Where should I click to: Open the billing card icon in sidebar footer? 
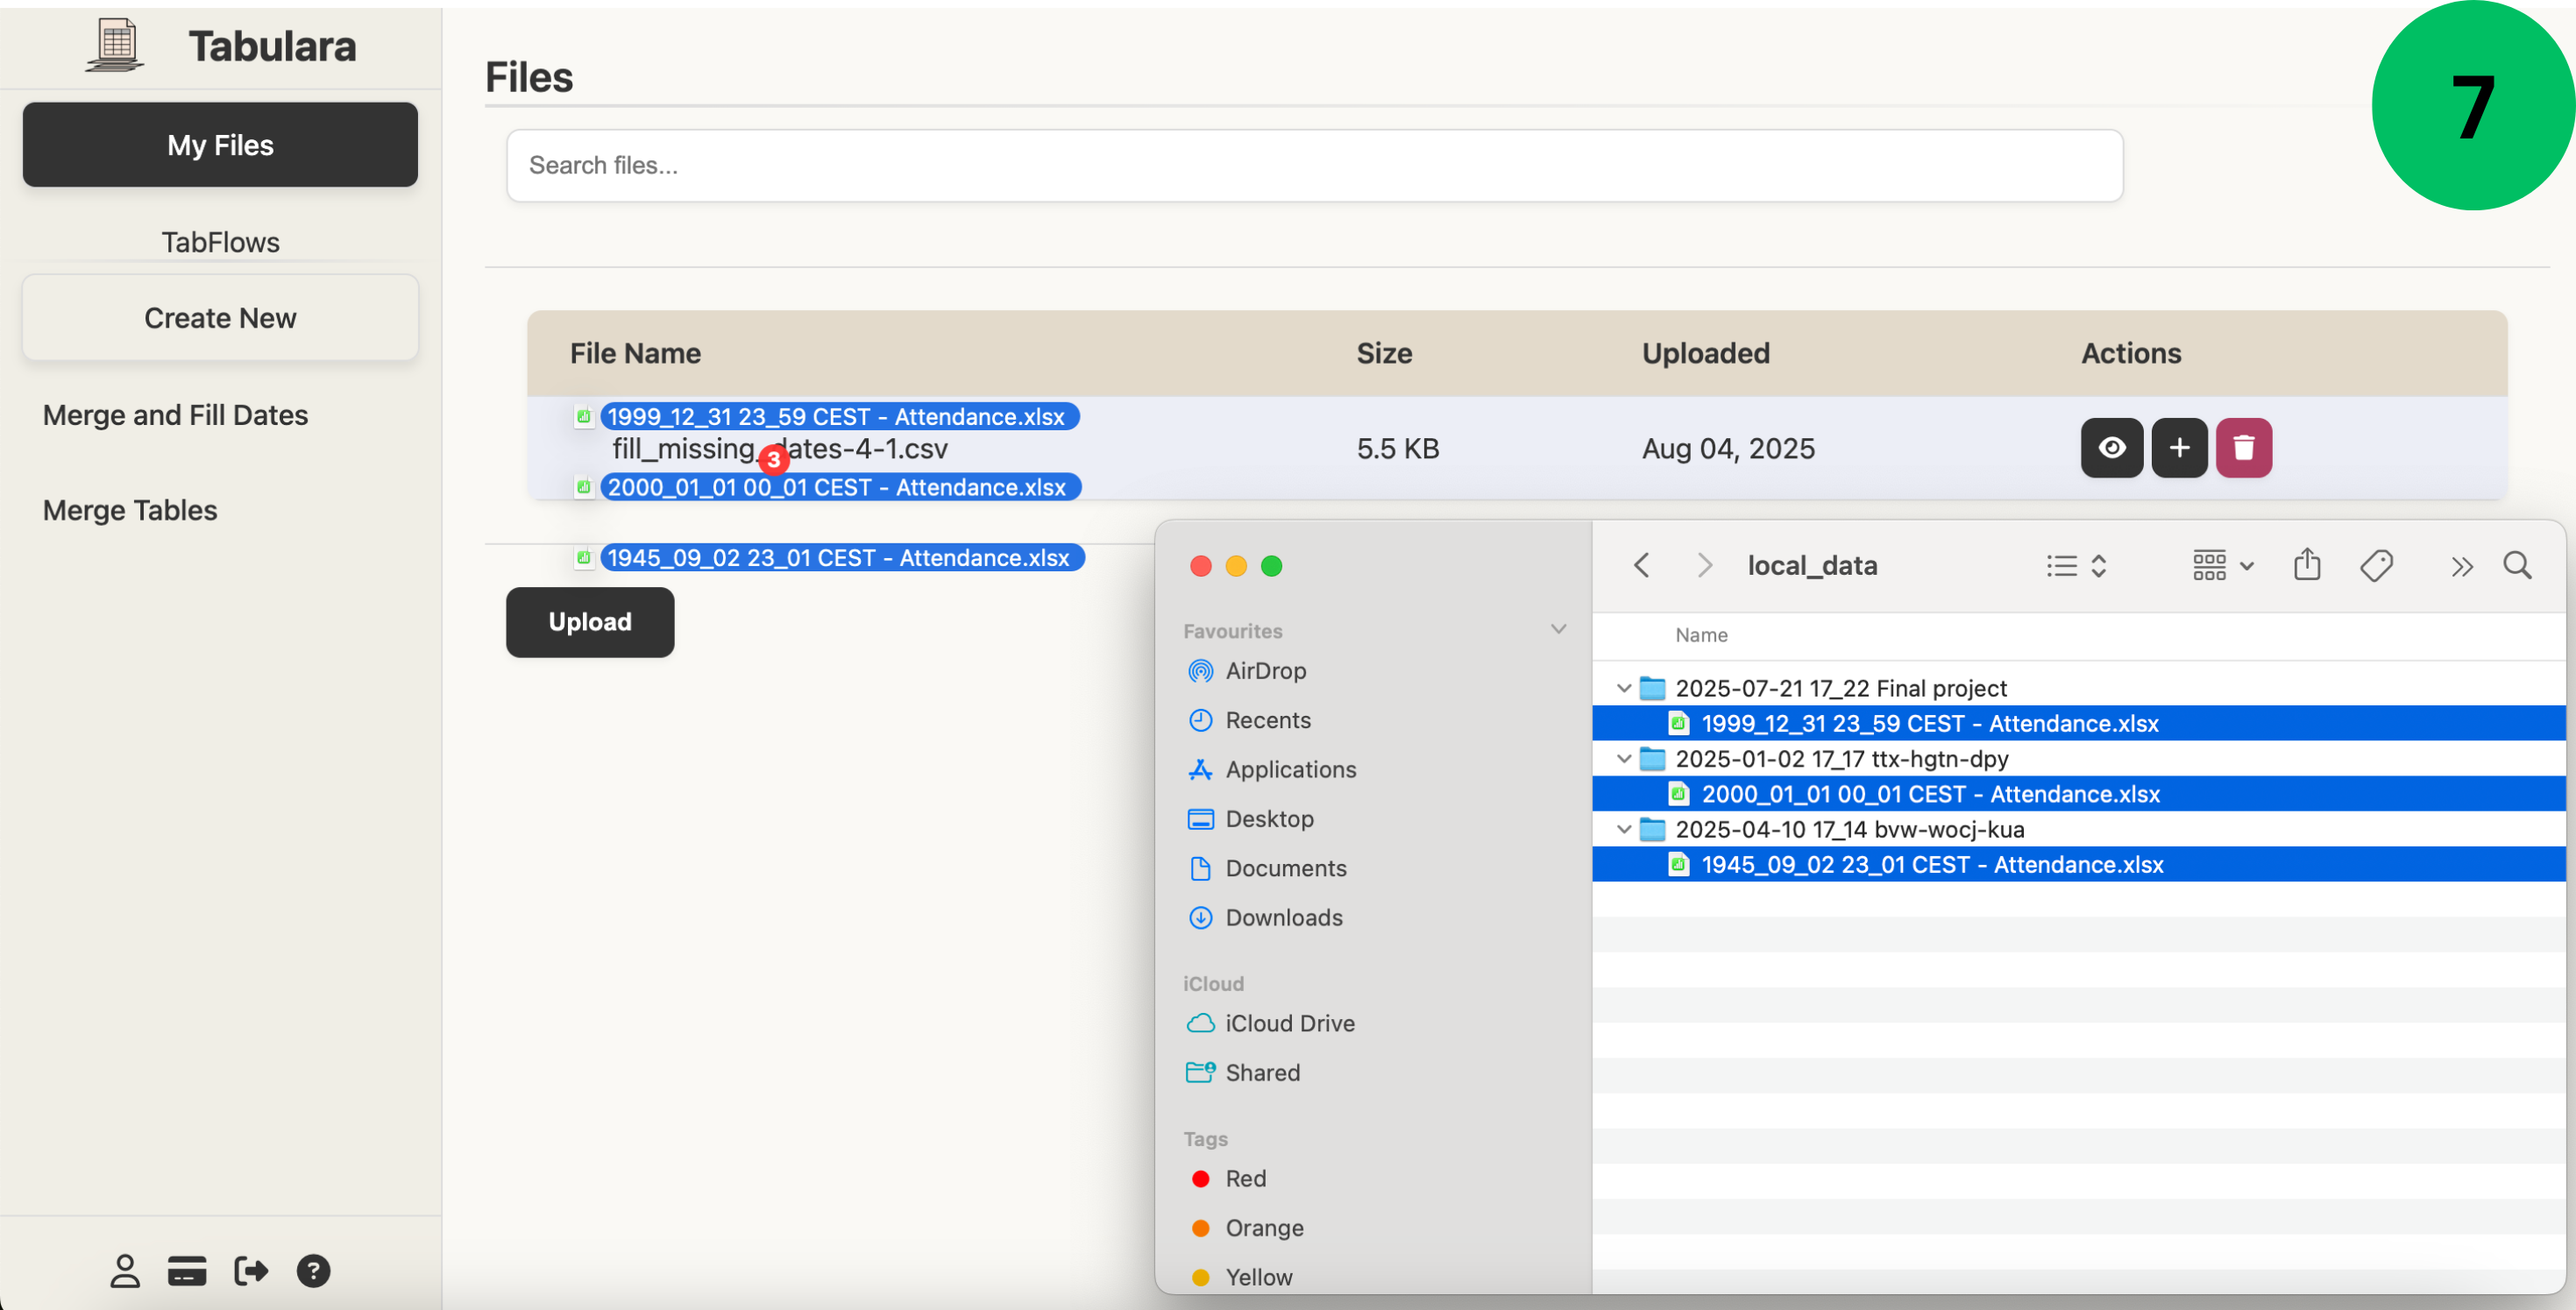tap(187, 1271)
